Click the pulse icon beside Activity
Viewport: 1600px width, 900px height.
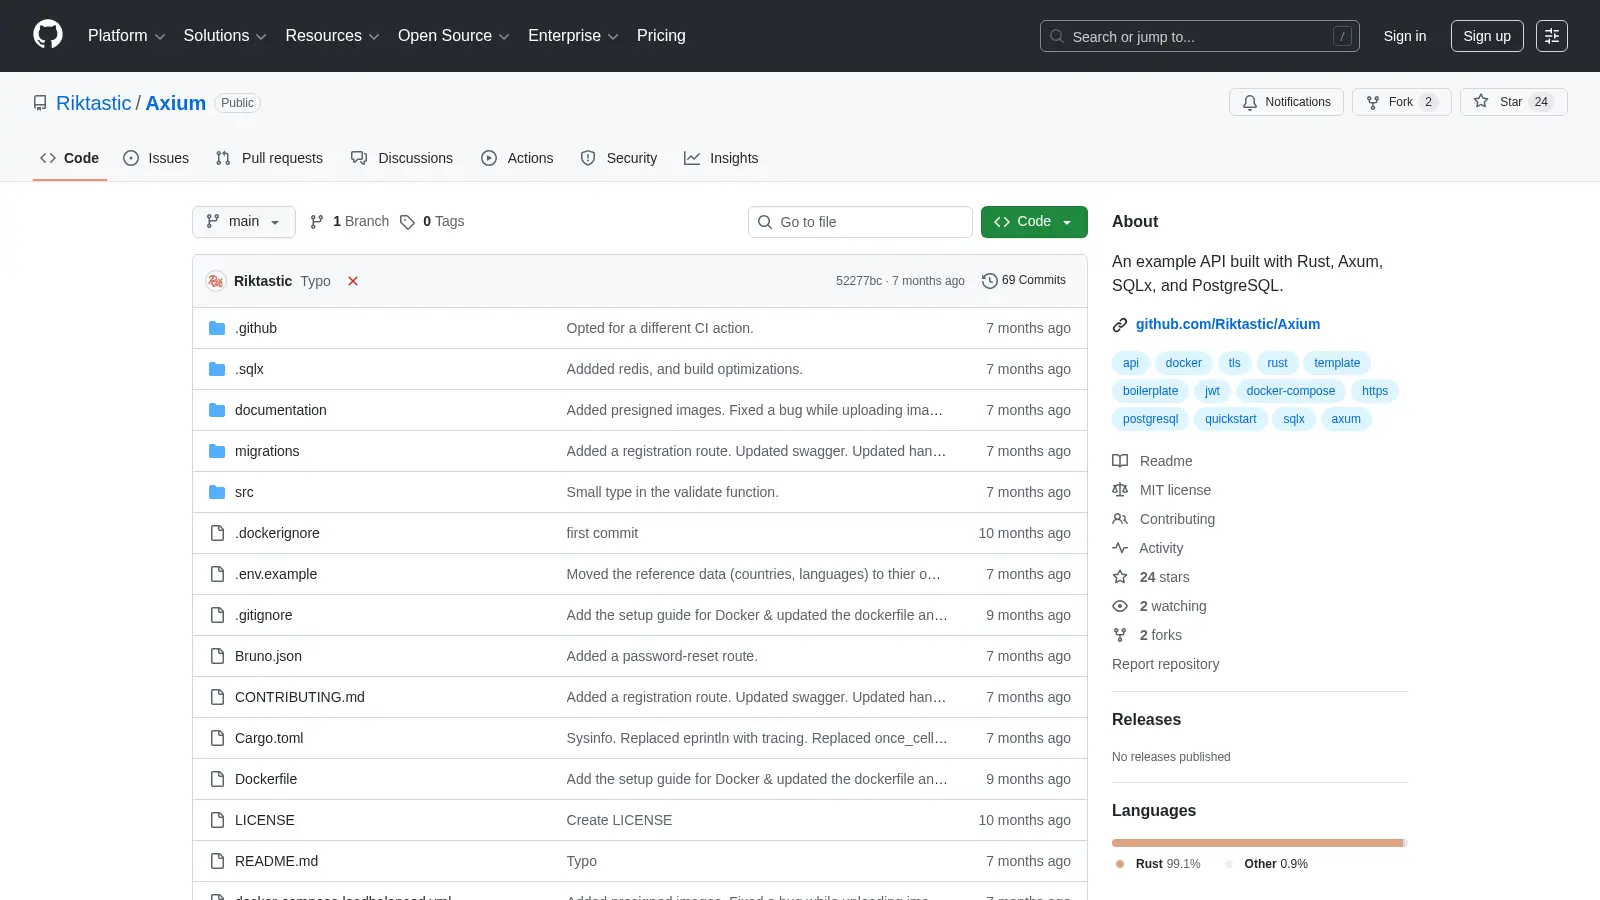pos(1120,548)
